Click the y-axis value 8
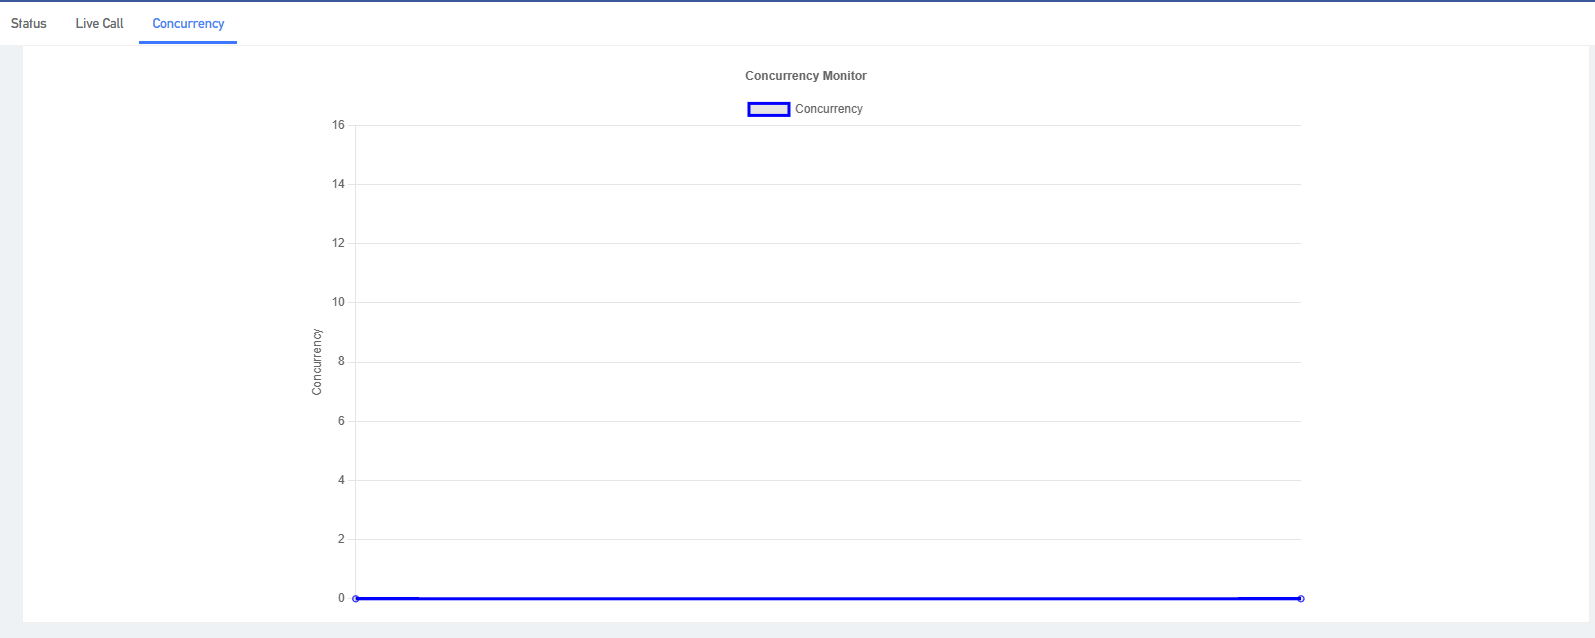Image resolution: width=1595 pixels, height=638 pixels. (341, 361)
